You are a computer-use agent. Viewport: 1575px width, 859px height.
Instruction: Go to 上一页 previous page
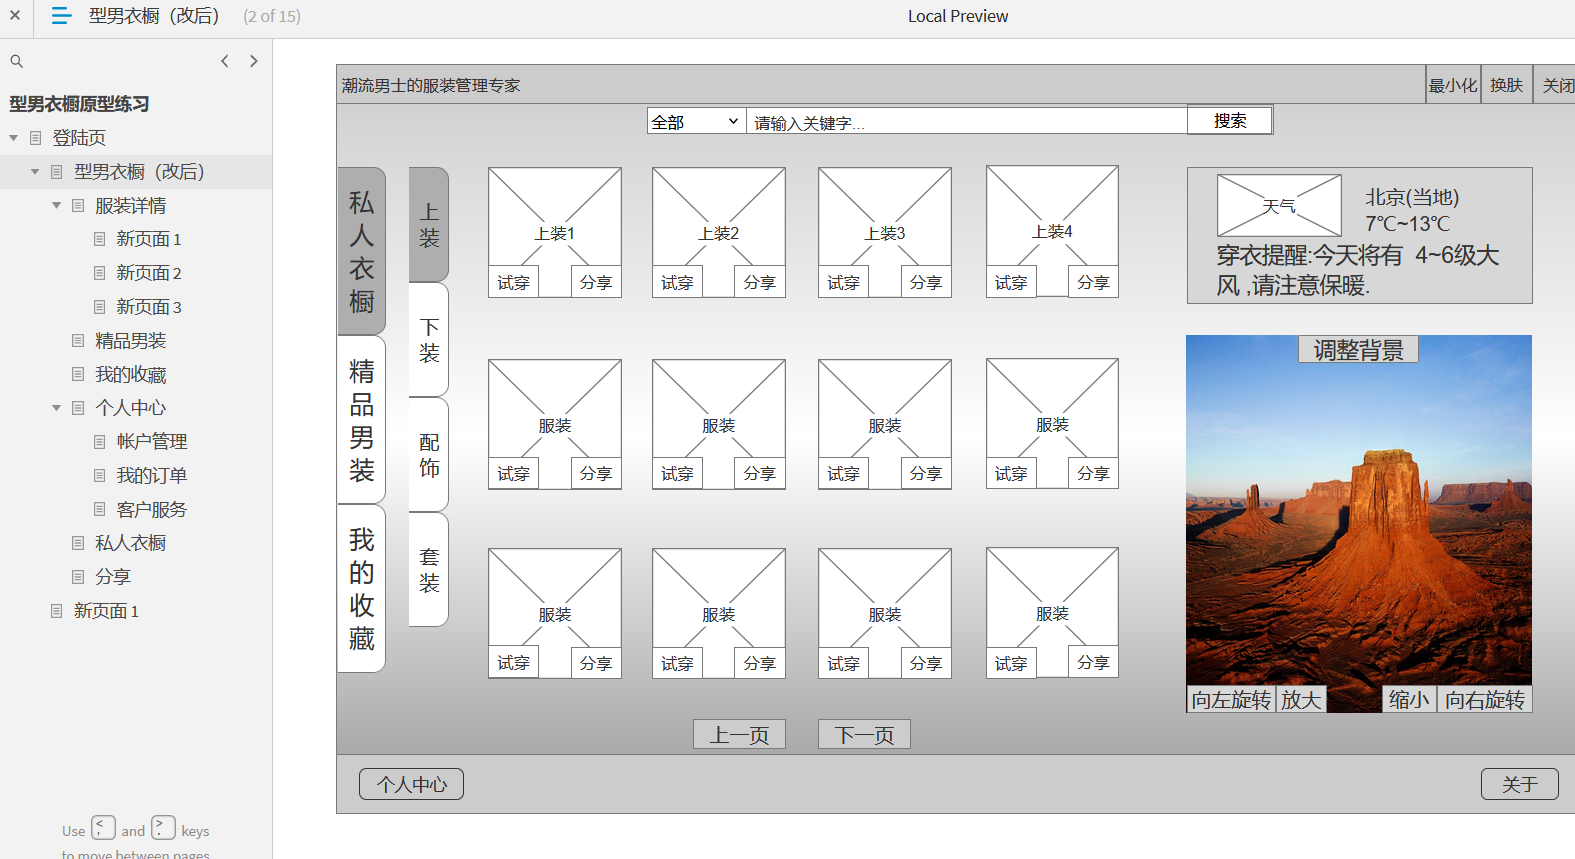(x=740, y=735)
